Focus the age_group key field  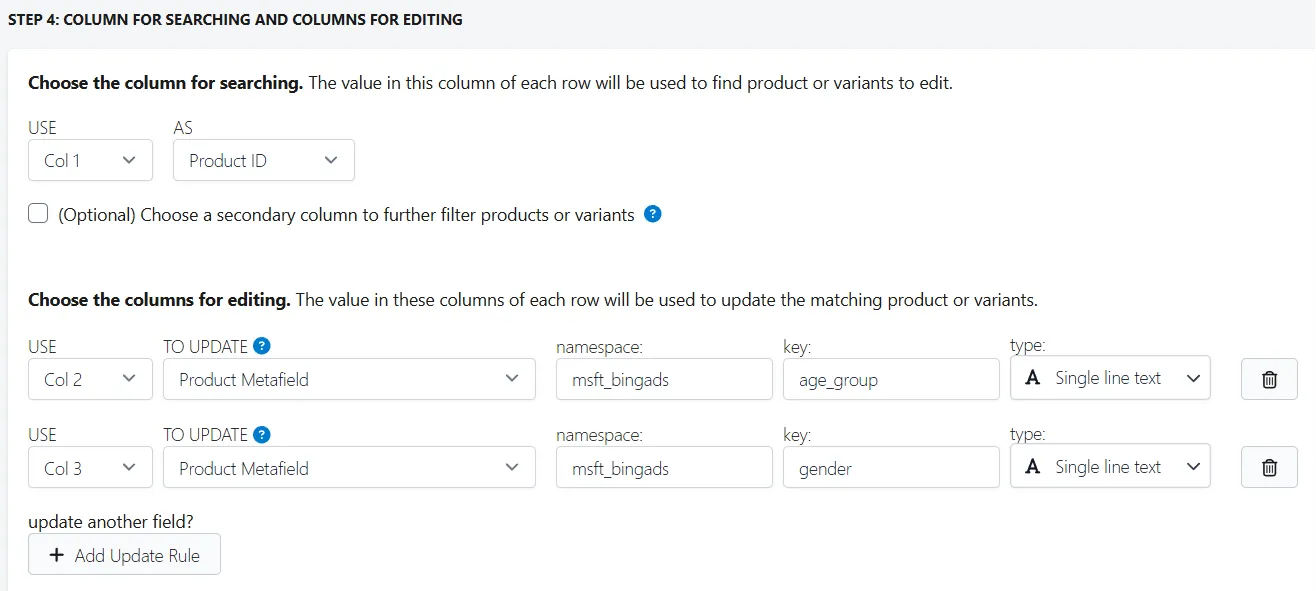click(891, 380)
